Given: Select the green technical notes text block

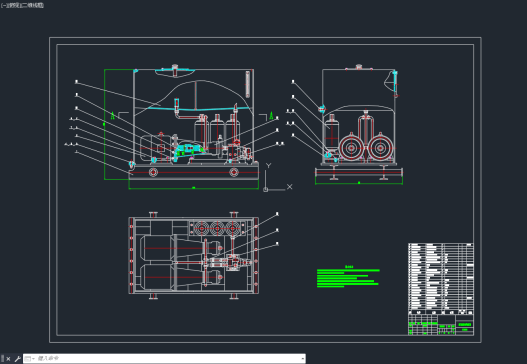Looking at the screenshot, I should tap(348, 277).
